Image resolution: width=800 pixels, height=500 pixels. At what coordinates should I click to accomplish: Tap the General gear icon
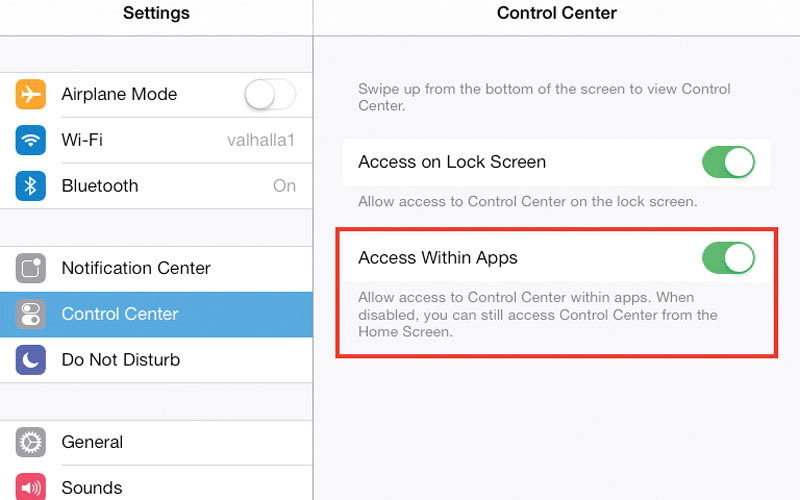tap(31, 442)
